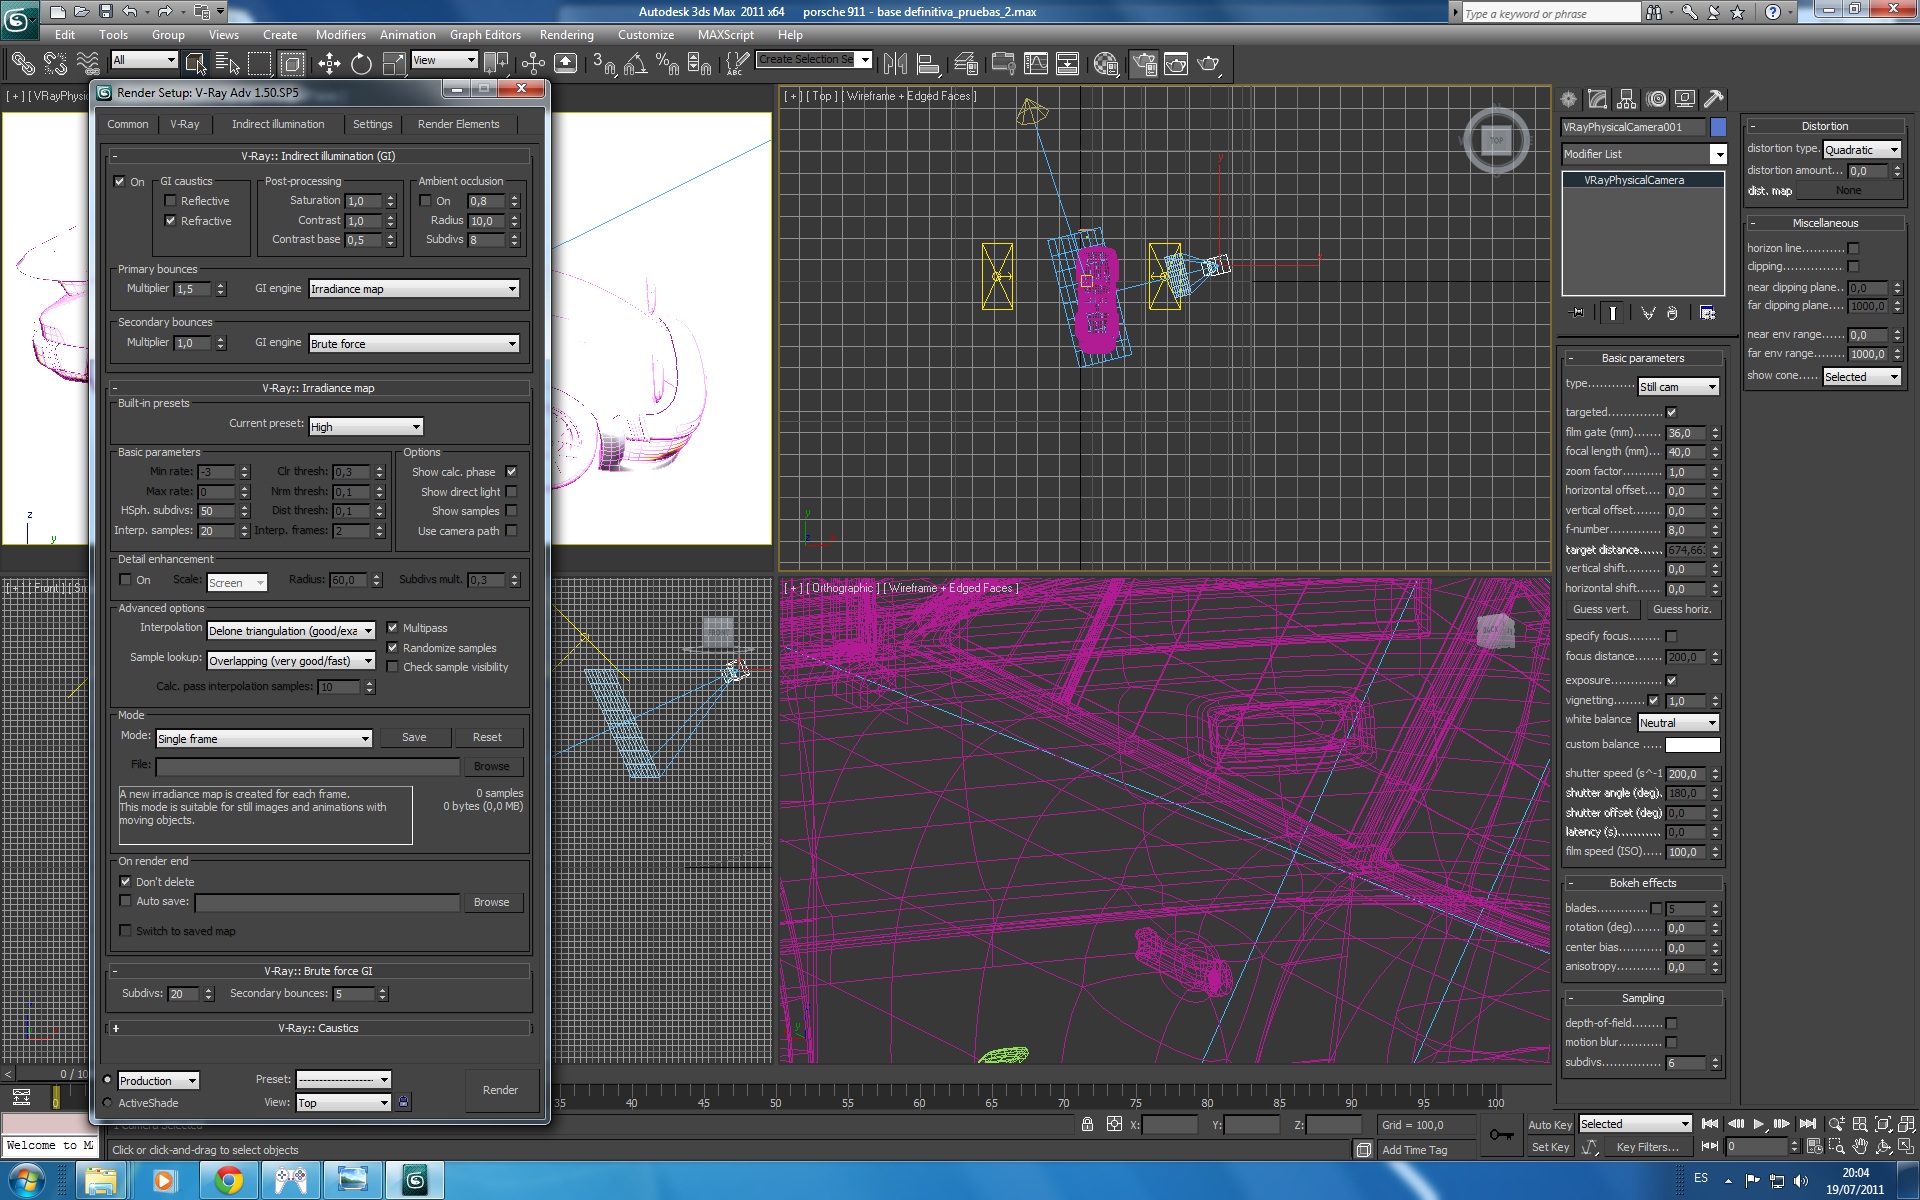
Task: Select the Move tool in toolbar
Action: point(329,64)
